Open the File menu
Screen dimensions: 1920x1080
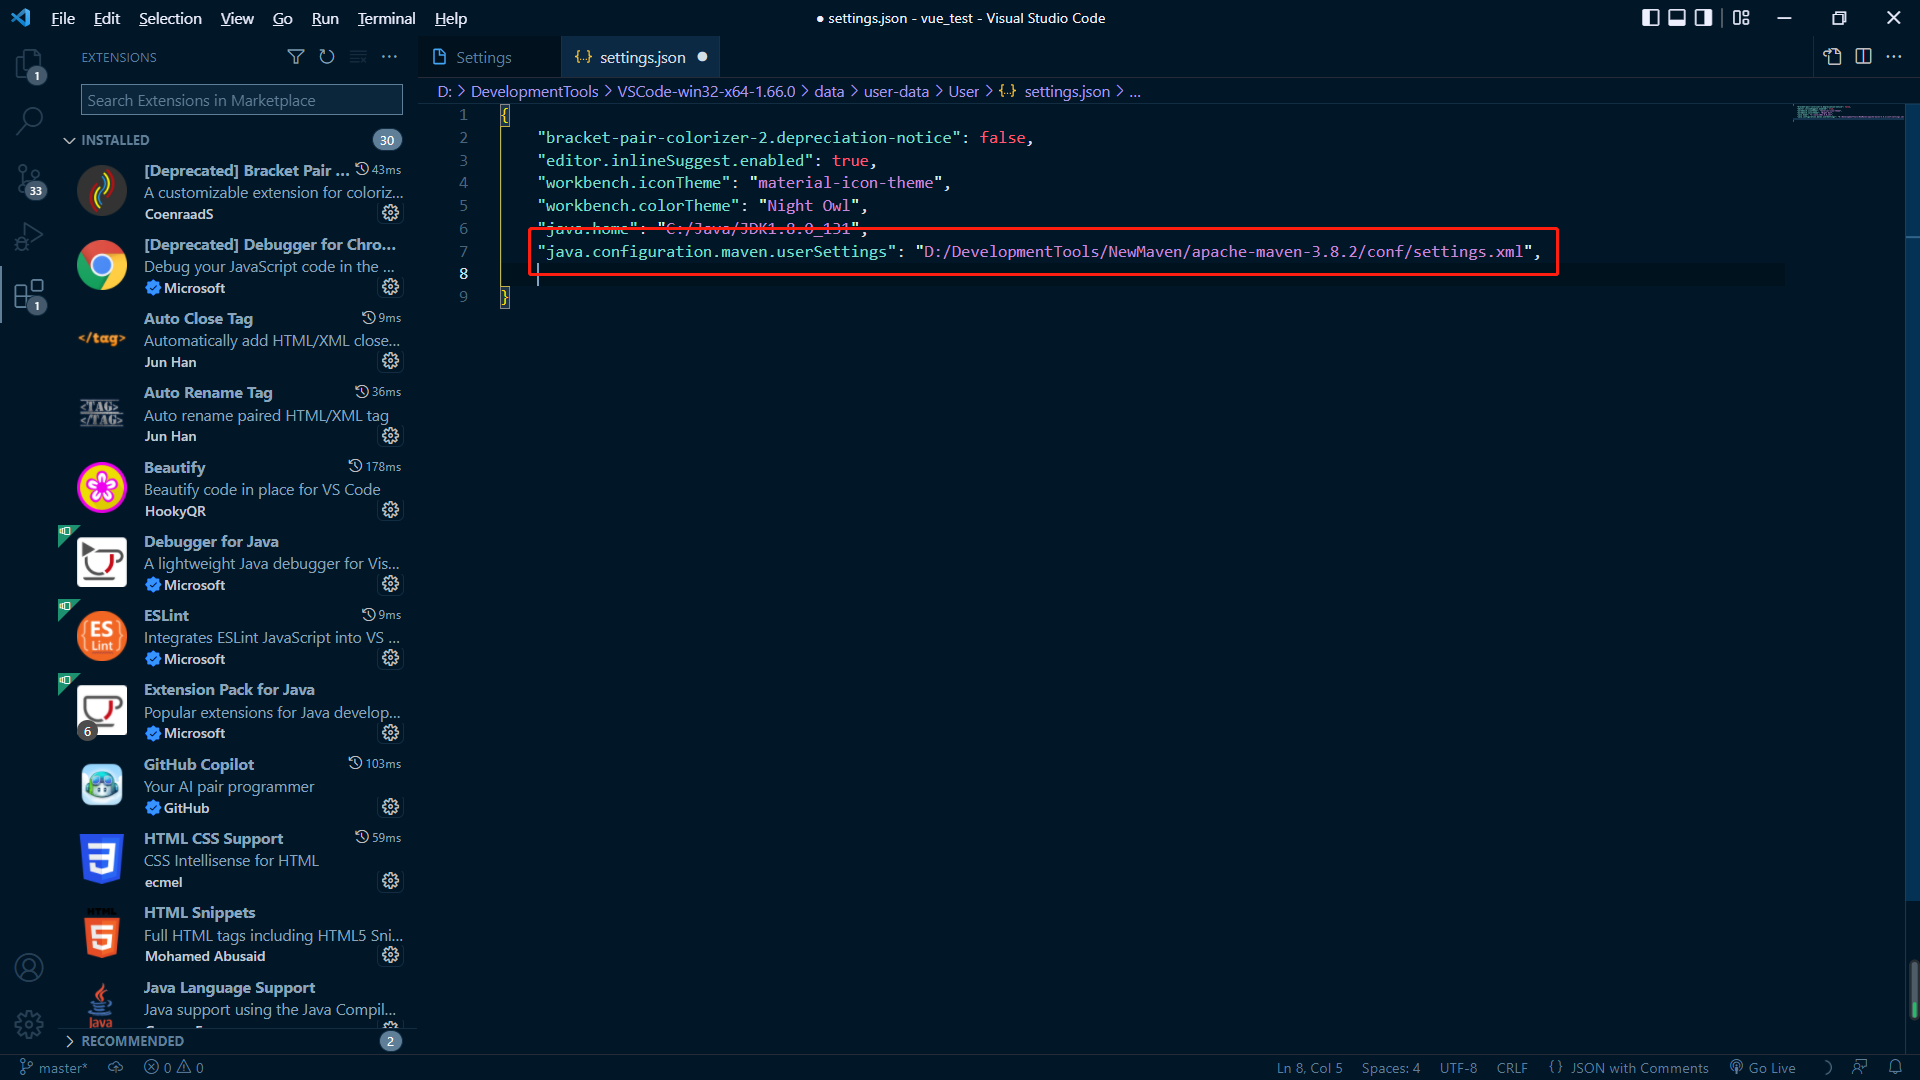coord(63,18)
